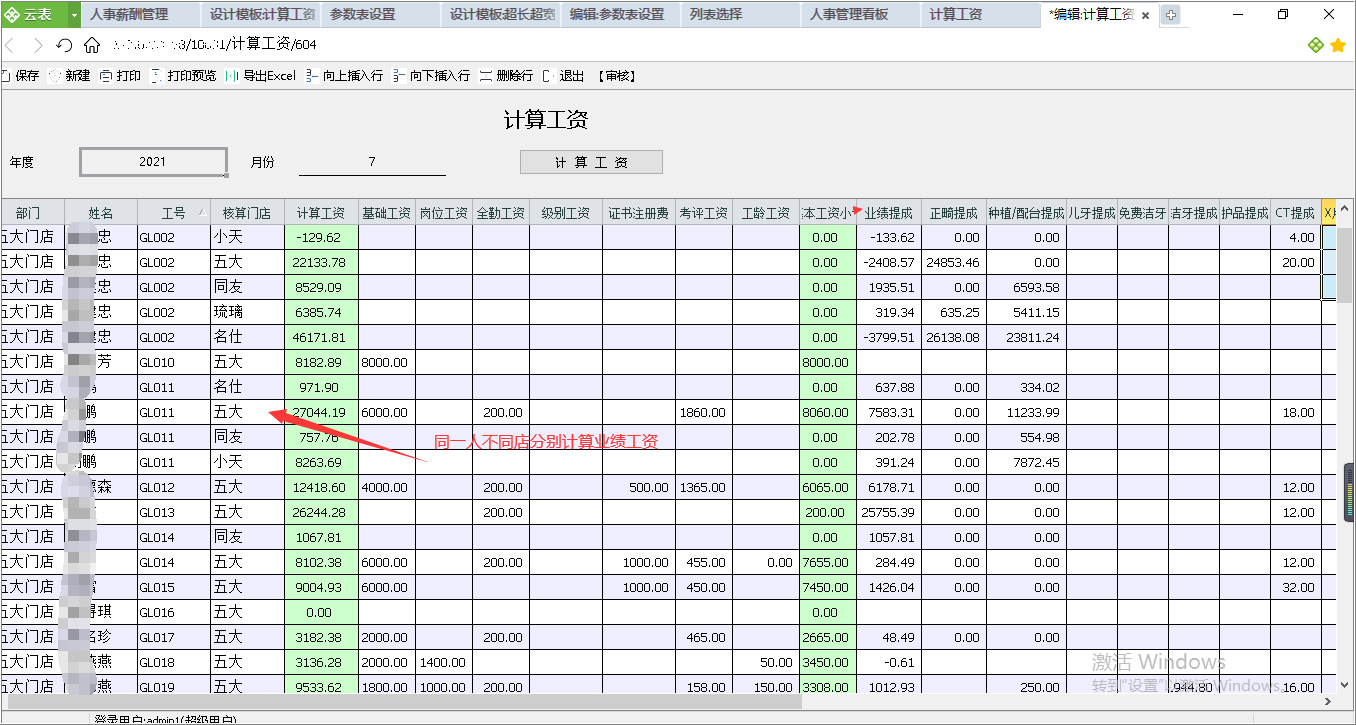Switch to 编辑:参数表设置 tab
1356x725 pixels.
[621, 15]
